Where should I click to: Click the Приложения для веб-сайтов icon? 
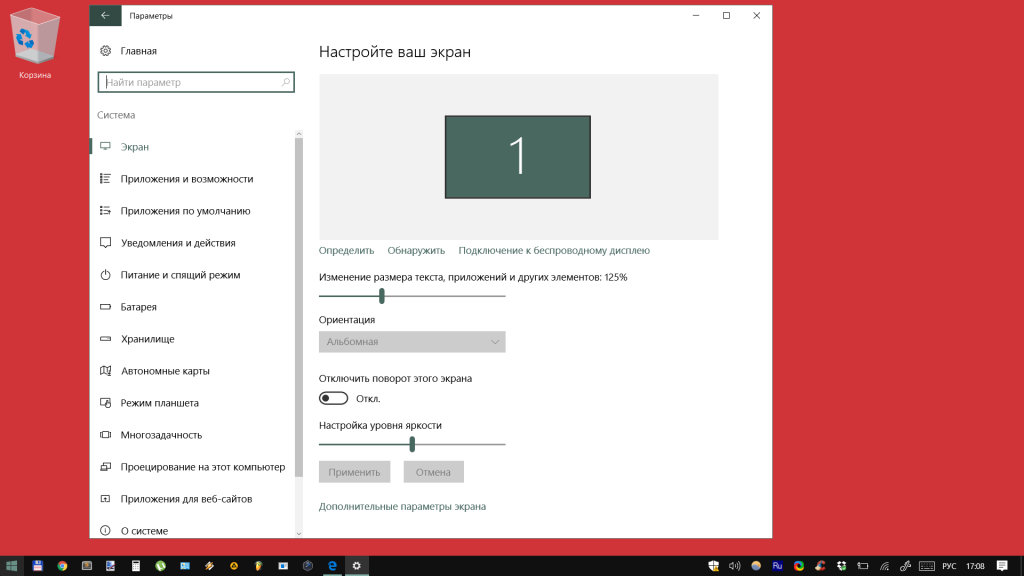coord(105,499)
